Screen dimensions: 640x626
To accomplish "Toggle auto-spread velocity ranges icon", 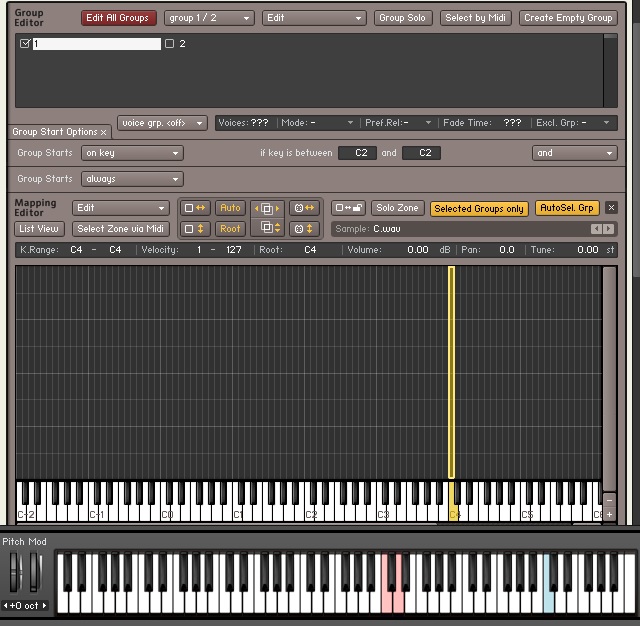I will point(195,229).
